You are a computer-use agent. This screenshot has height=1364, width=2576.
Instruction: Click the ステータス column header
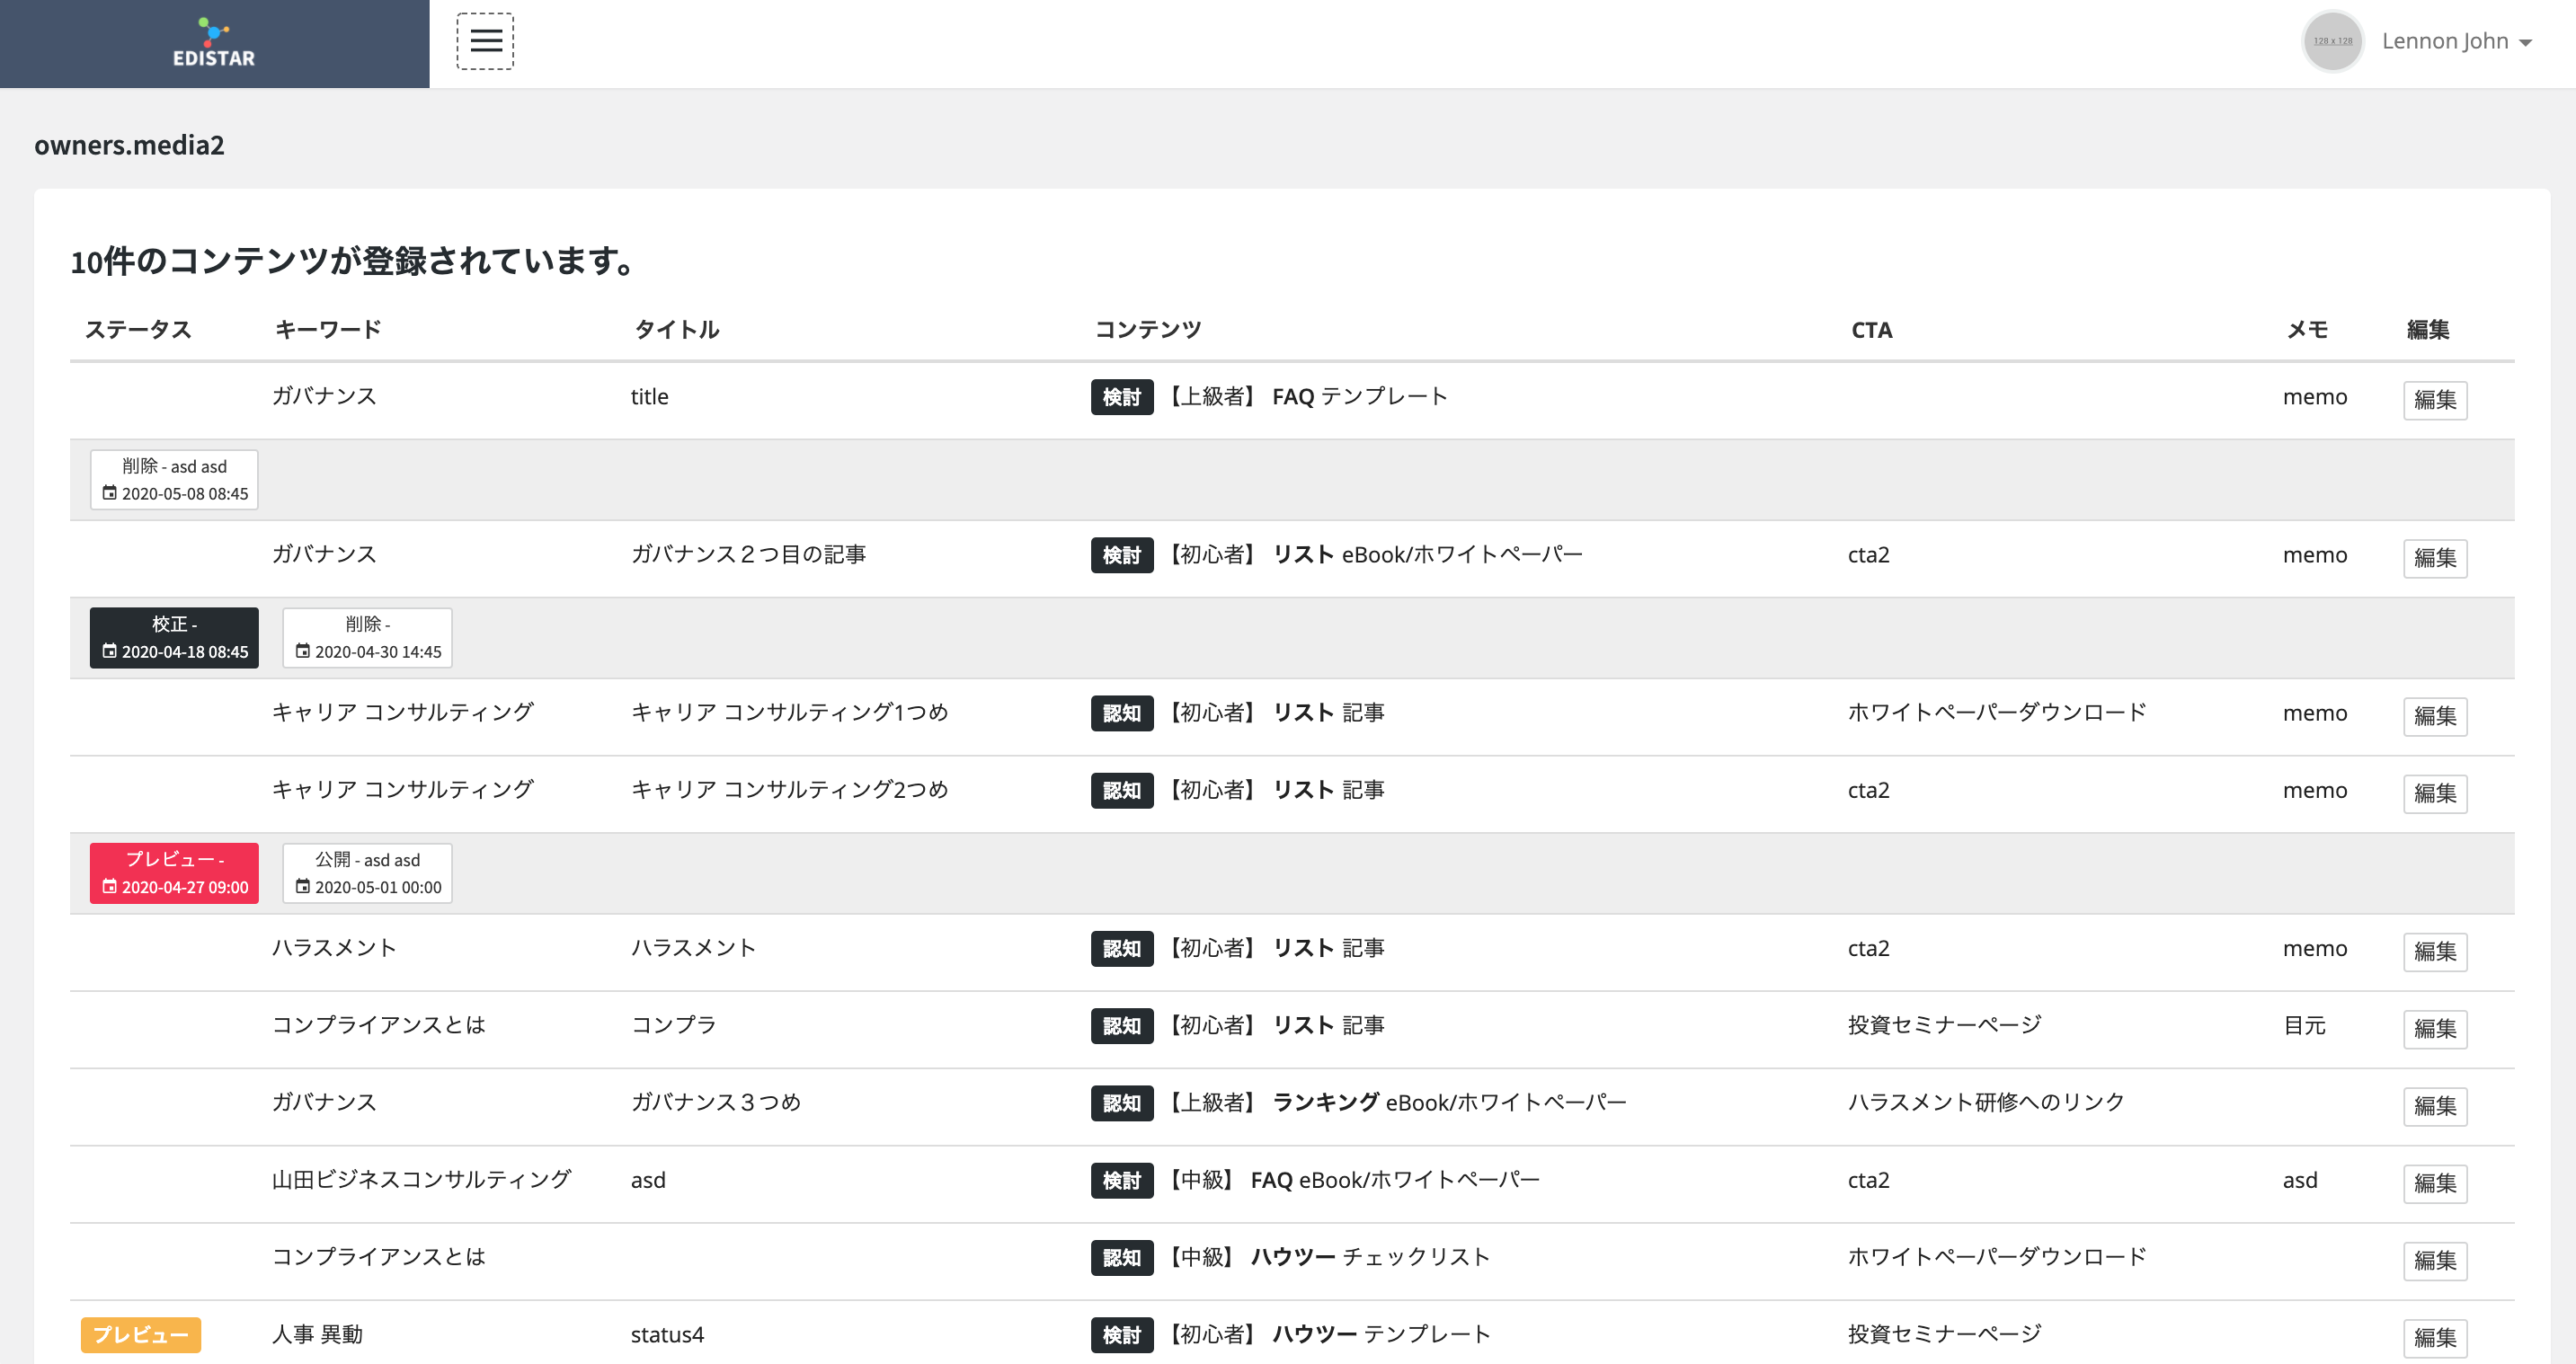tap(138, 329)
